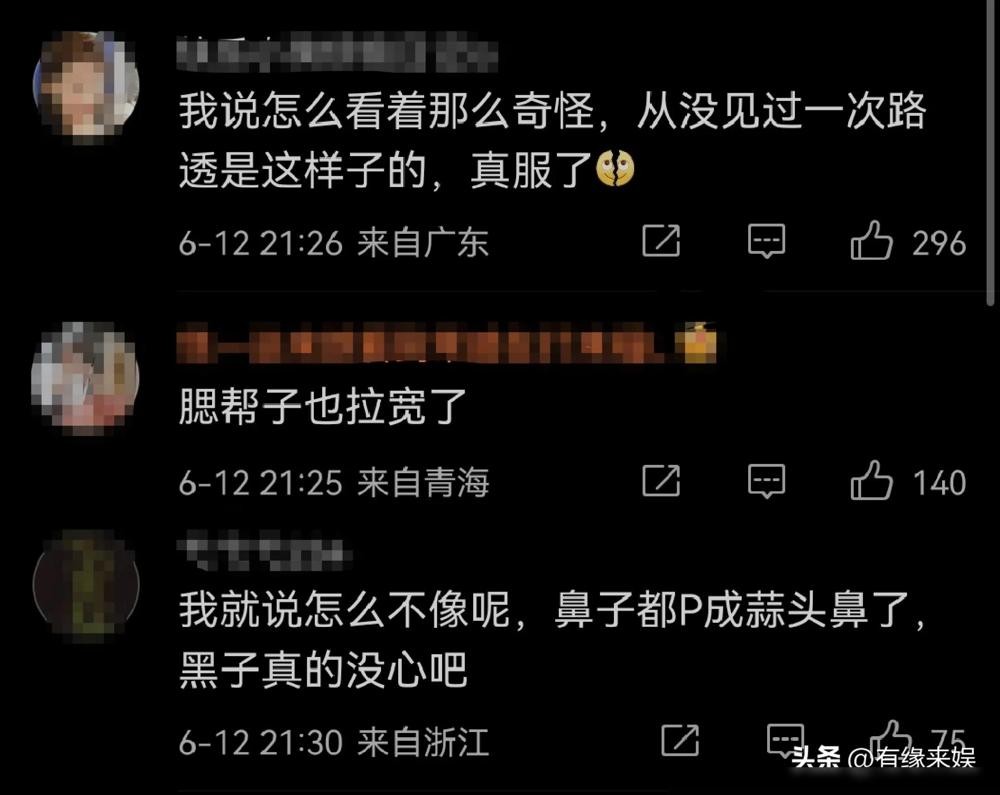Repost the Qinghai comment
The height and width of the screenshot is (795, 1000).
click(x=661, y=480)
